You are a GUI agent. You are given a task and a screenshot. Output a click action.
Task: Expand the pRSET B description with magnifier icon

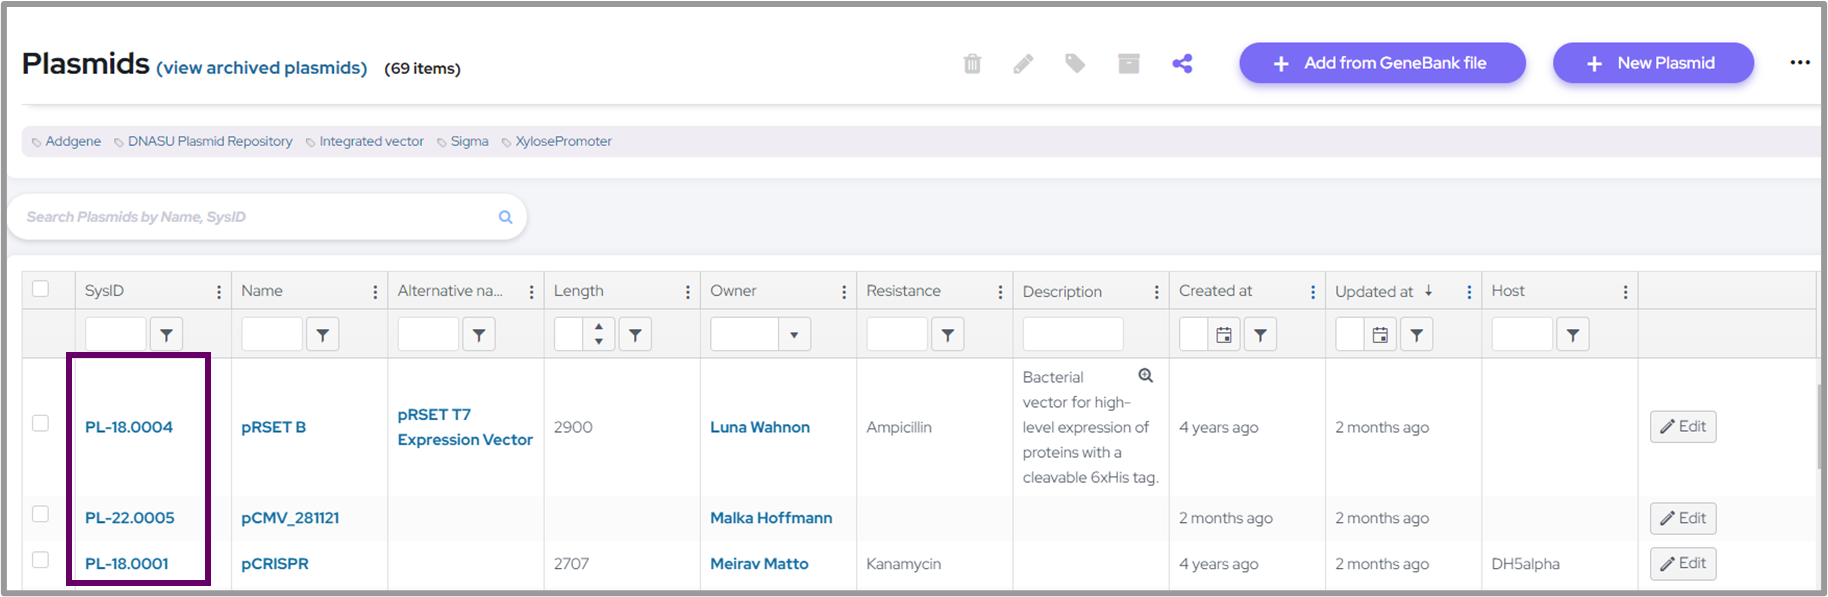1146,376
